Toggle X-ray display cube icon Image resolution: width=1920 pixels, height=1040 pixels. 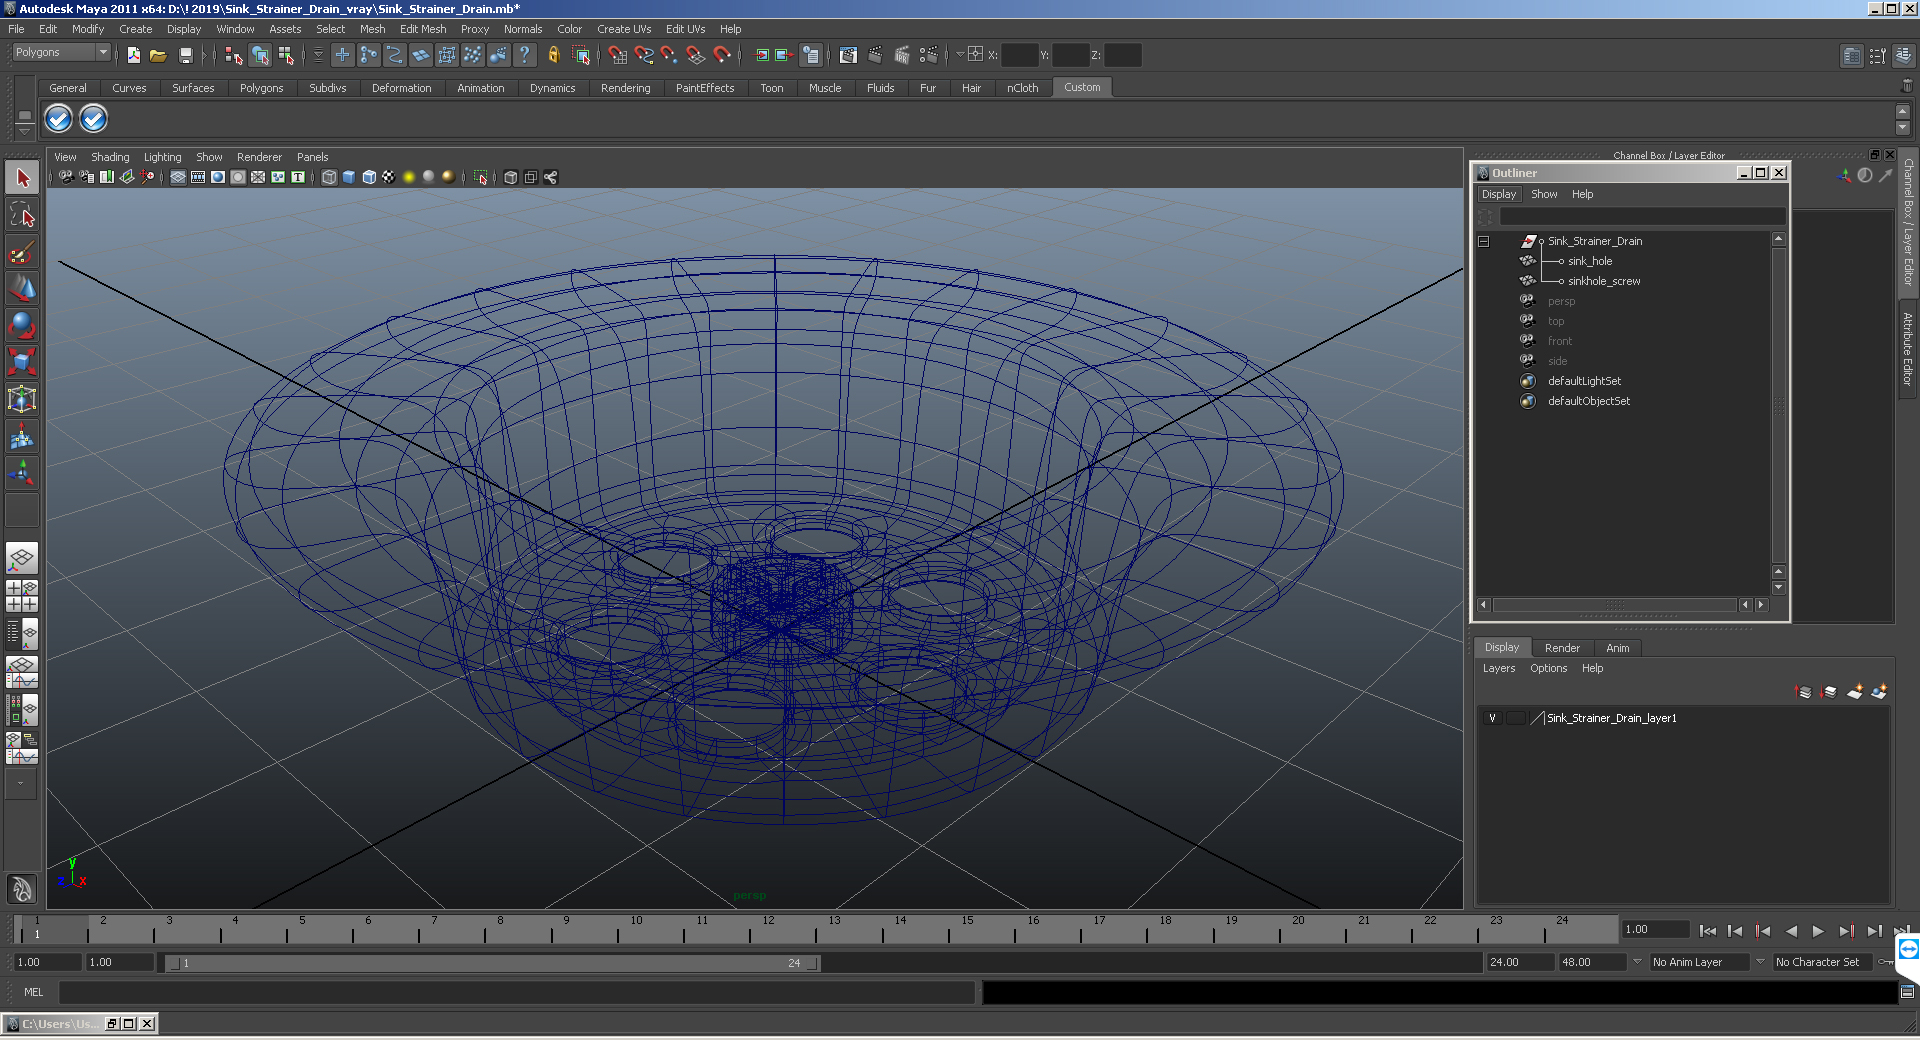[x=511, y=177]
